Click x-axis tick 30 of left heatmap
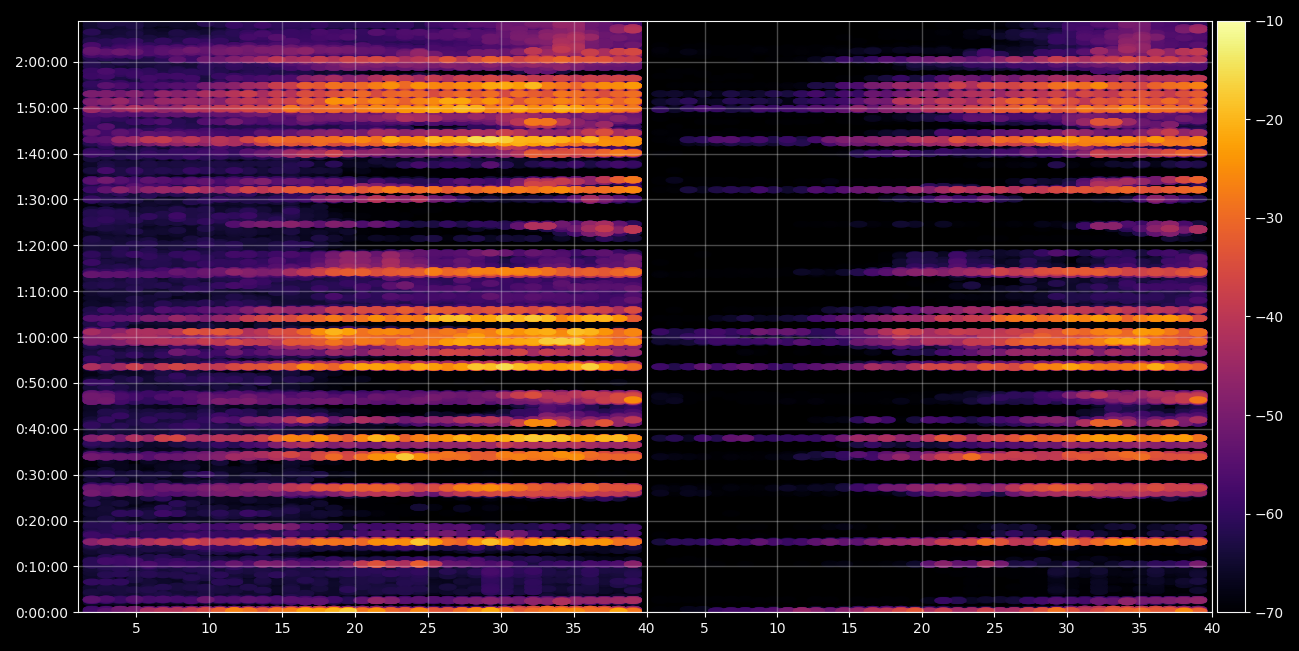 click(x=501, y=628)
